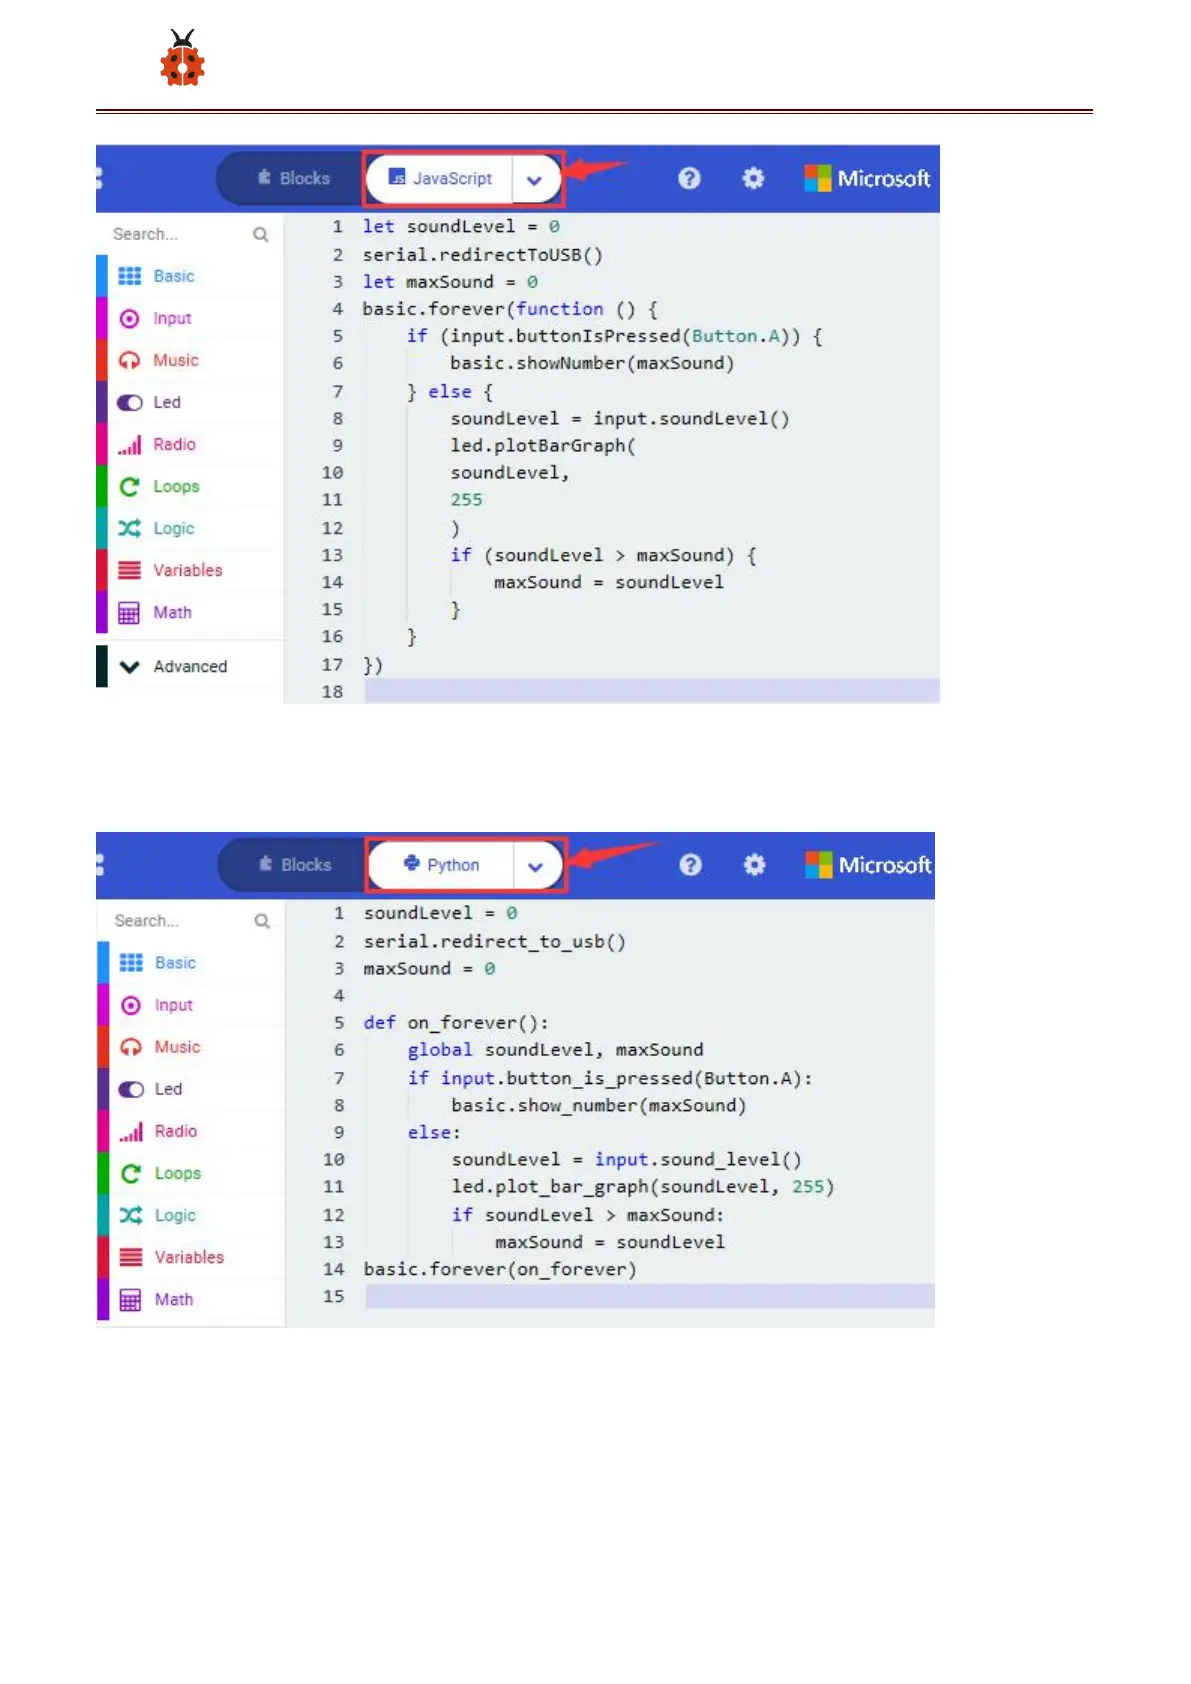1191x1684 pixels.
Task: Expand Advanced section in JavaScript editor sidebar
Action: 190,666
